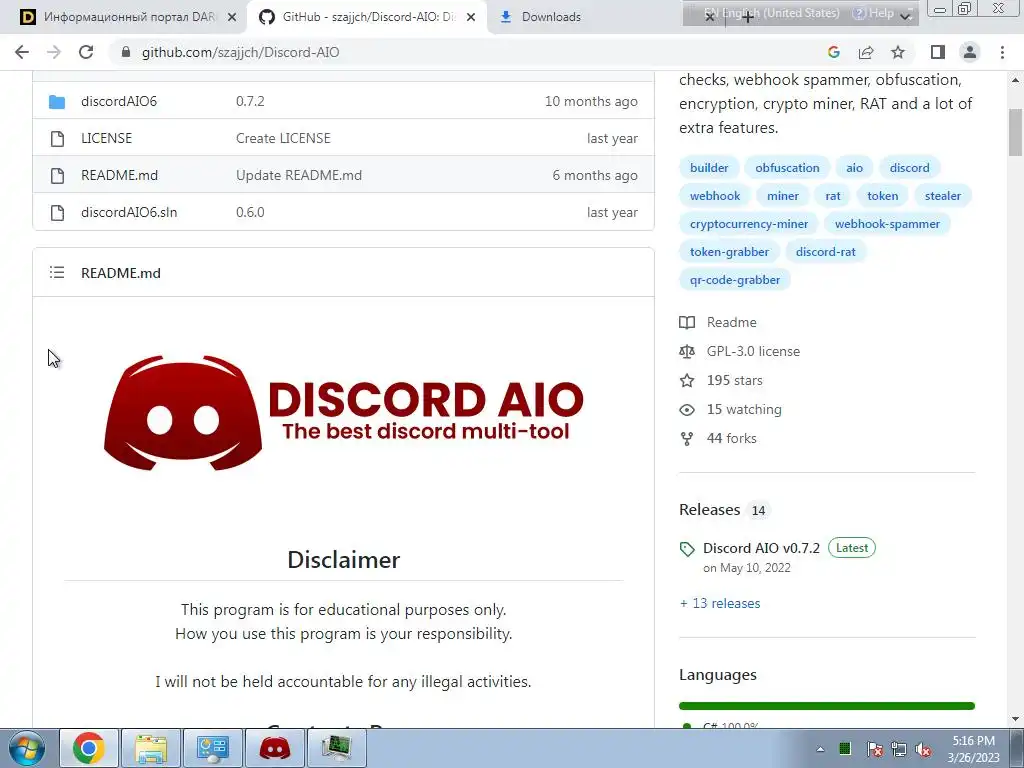The width and height of the screenshot is (1024, 768).
Task: Reload the GitHub page
Action: coord(86,52)
